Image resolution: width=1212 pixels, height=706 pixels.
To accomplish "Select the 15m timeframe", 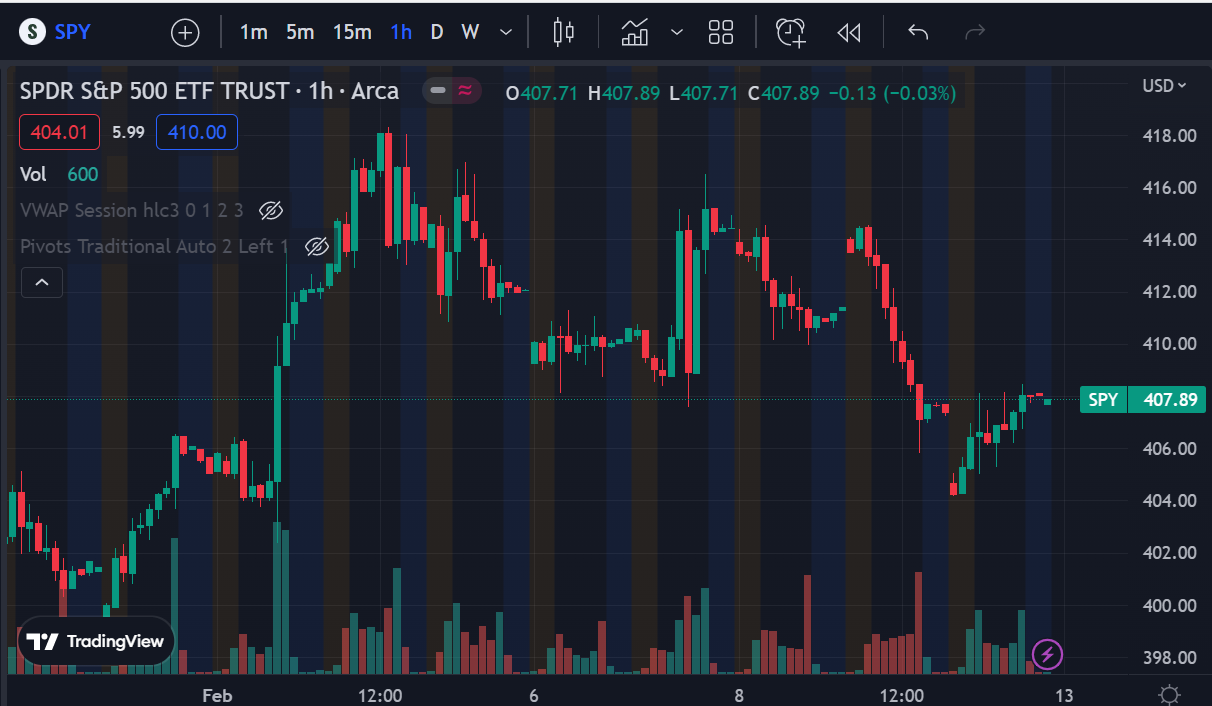I will tap(352, 32).
